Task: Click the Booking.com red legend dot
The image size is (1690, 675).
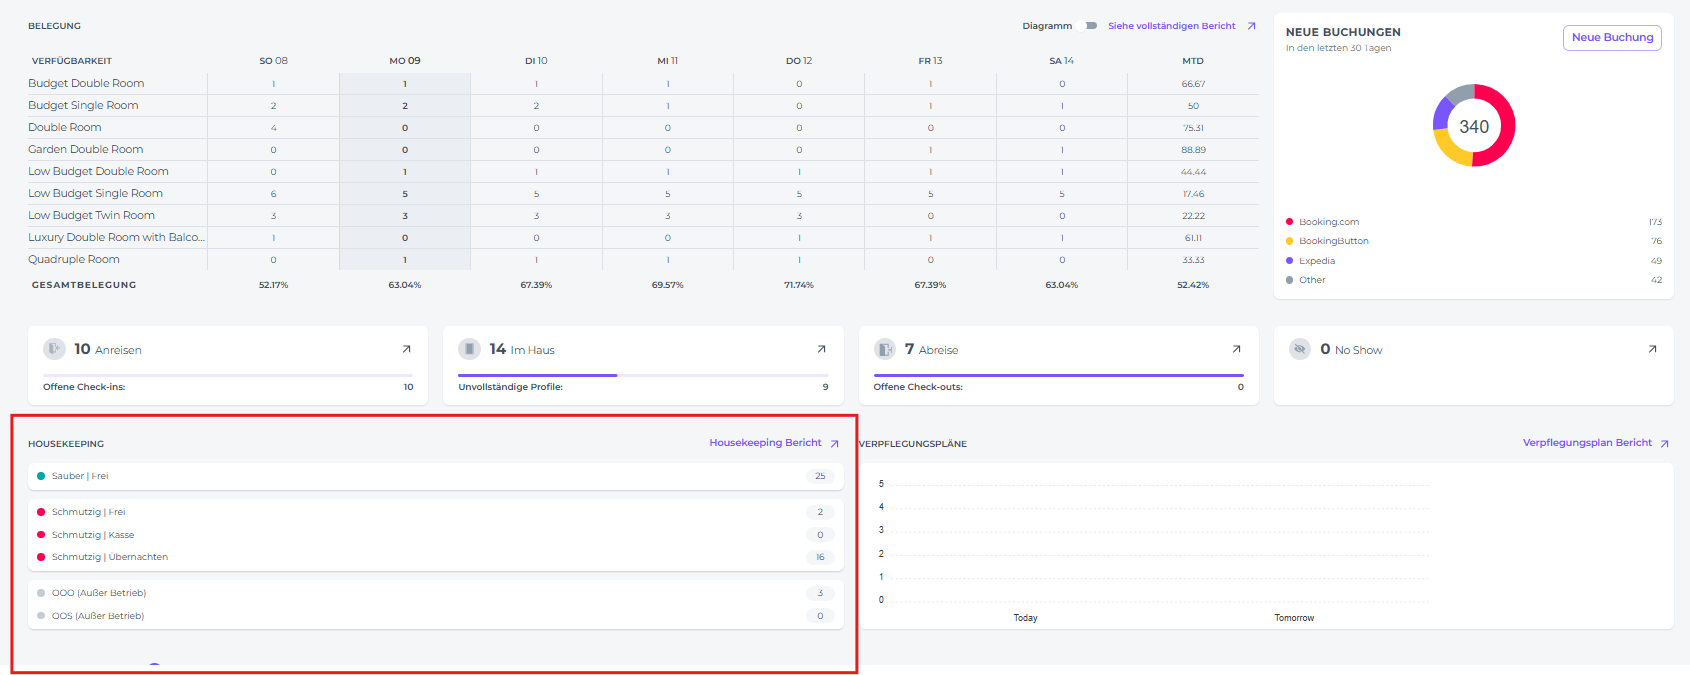Action: coord(1290,222)
